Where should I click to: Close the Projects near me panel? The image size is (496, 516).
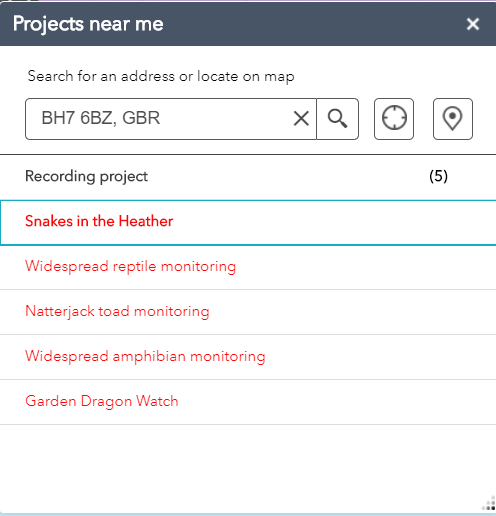(x=473, y=24)
